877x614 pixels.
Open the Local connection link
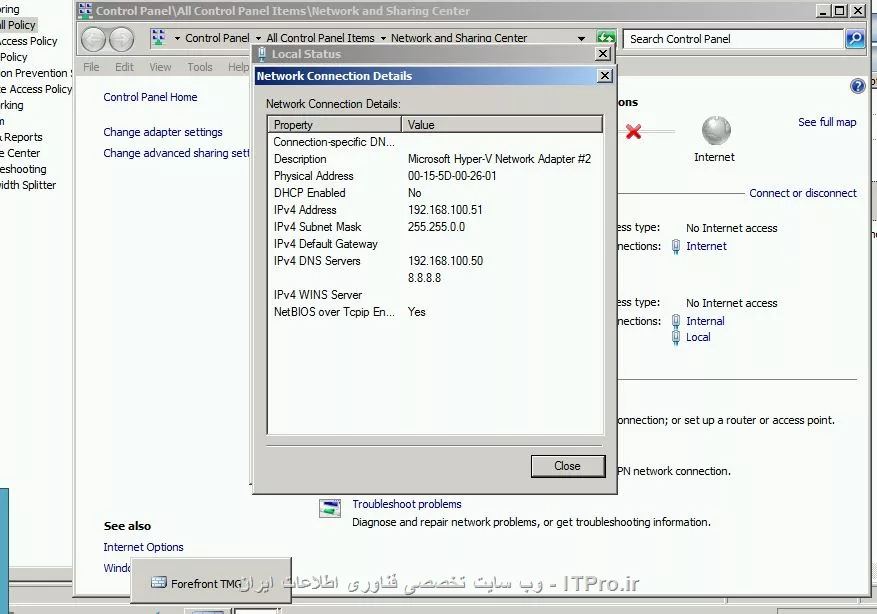[x=698, y=337]
